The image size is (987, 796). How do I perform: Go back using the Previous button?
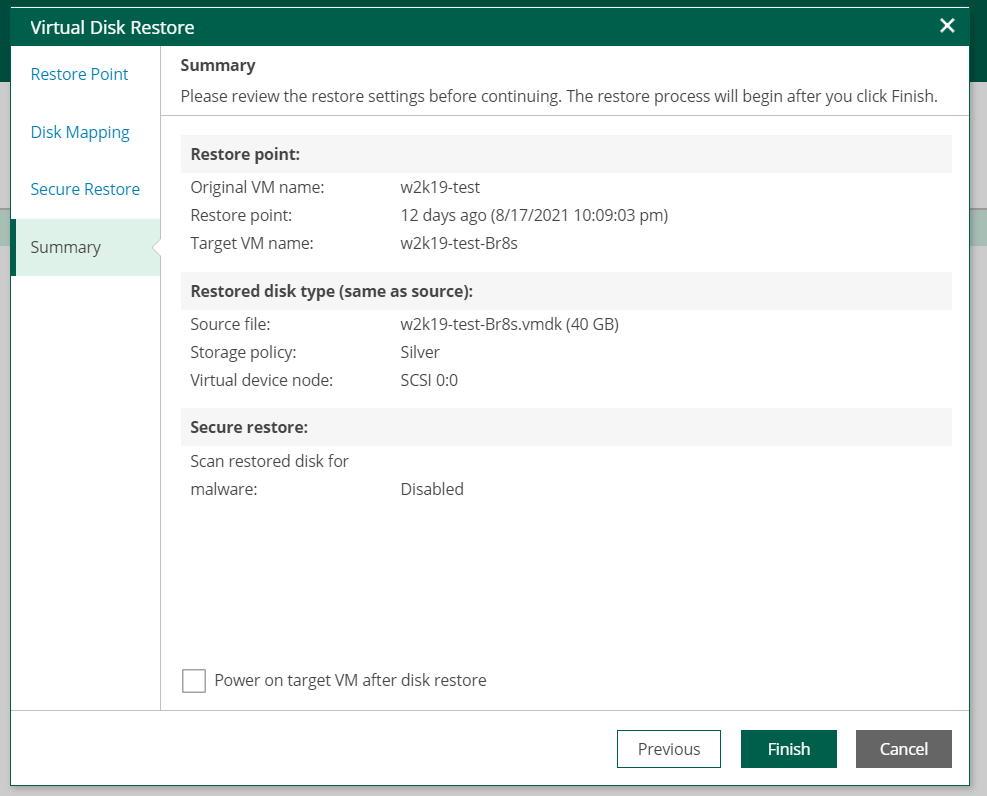(668, 749)
